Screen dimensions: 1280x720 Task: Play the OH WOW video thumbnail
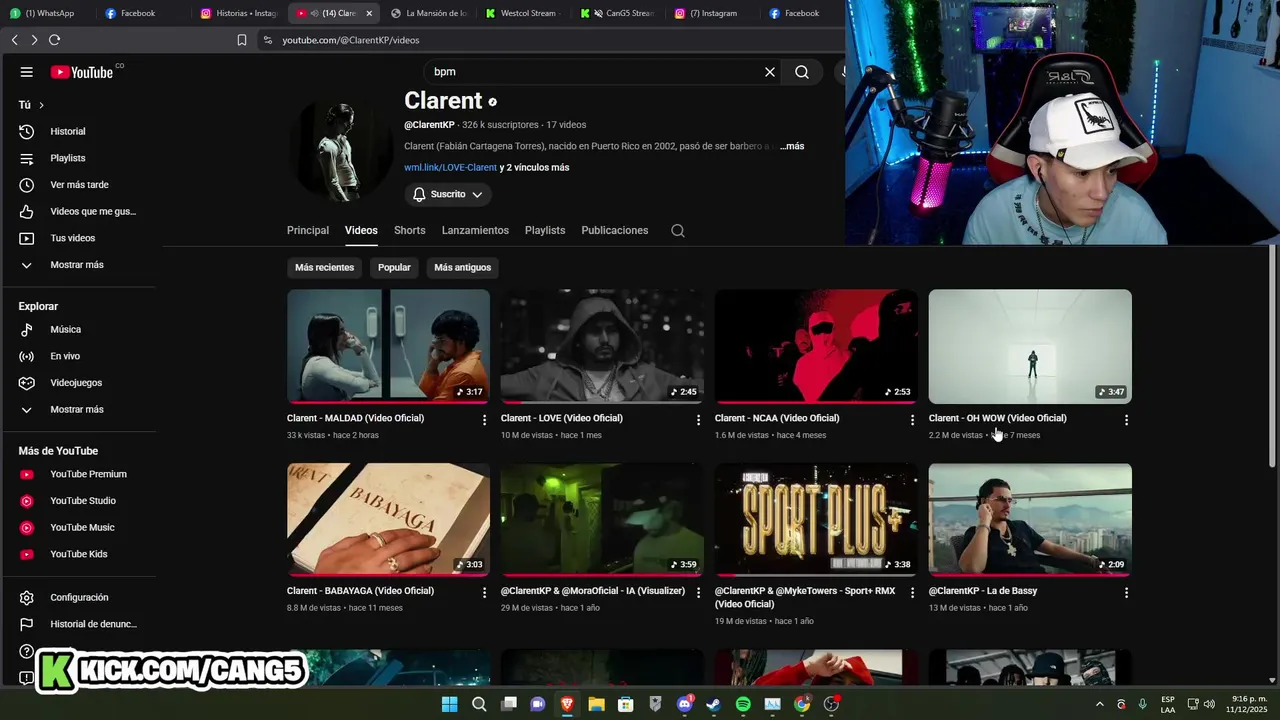[1030, 347]
